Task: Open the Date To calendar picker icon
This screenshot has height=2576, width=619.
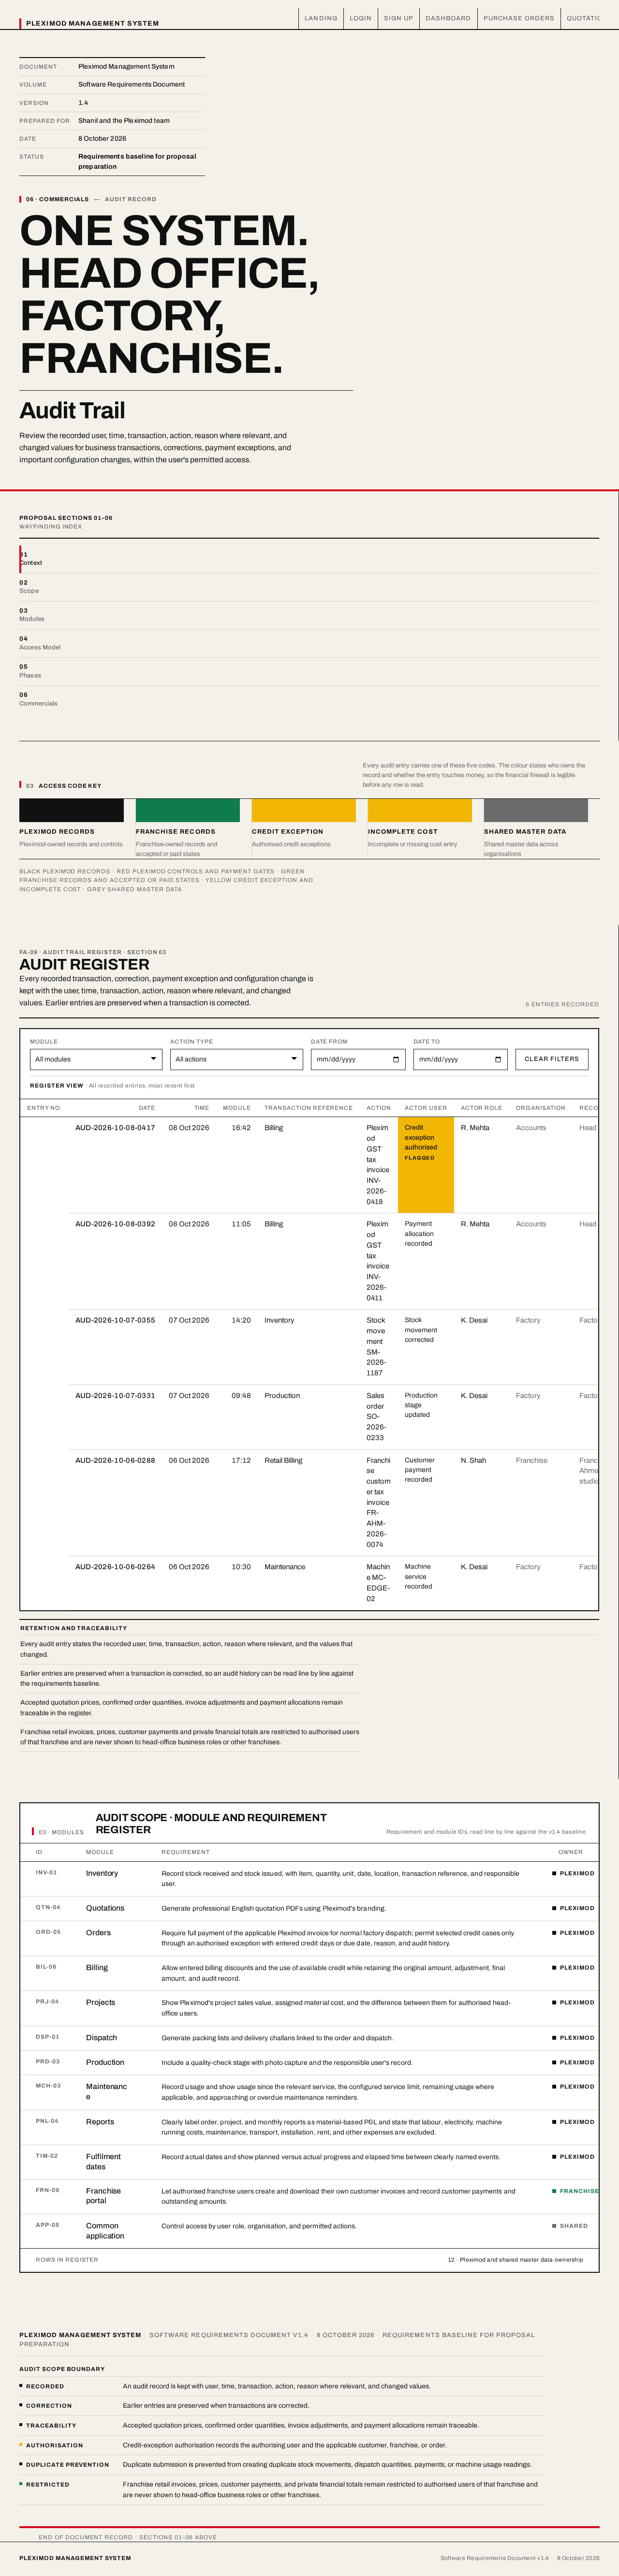Action: [x=498, y=1059]
